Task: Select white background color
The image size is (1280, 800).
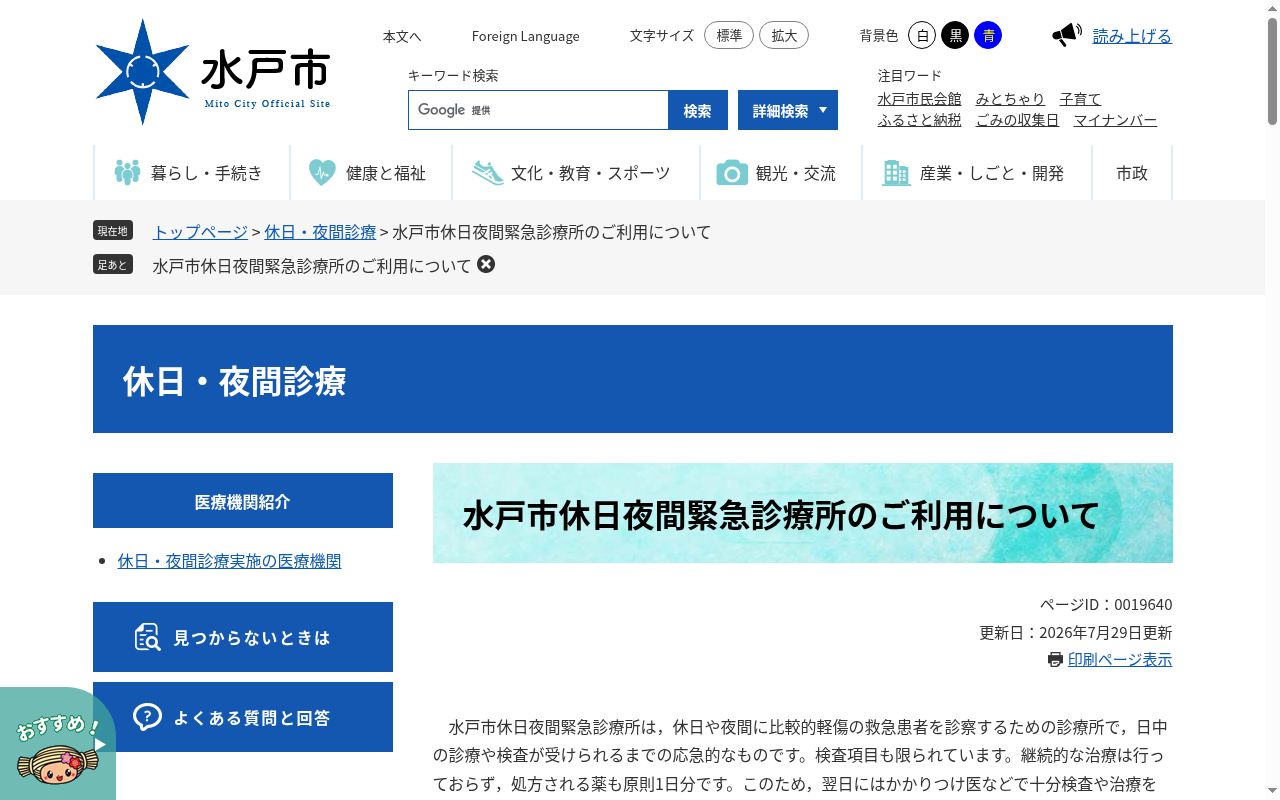Action: (x=922, y=36)
